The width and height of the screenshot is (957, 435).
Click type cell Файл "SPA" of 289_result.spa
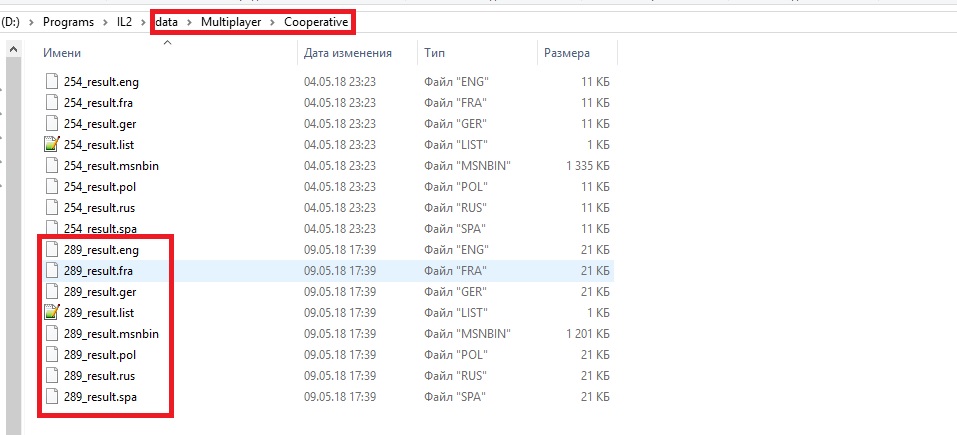pyautogui.click(x=455, y=397)
